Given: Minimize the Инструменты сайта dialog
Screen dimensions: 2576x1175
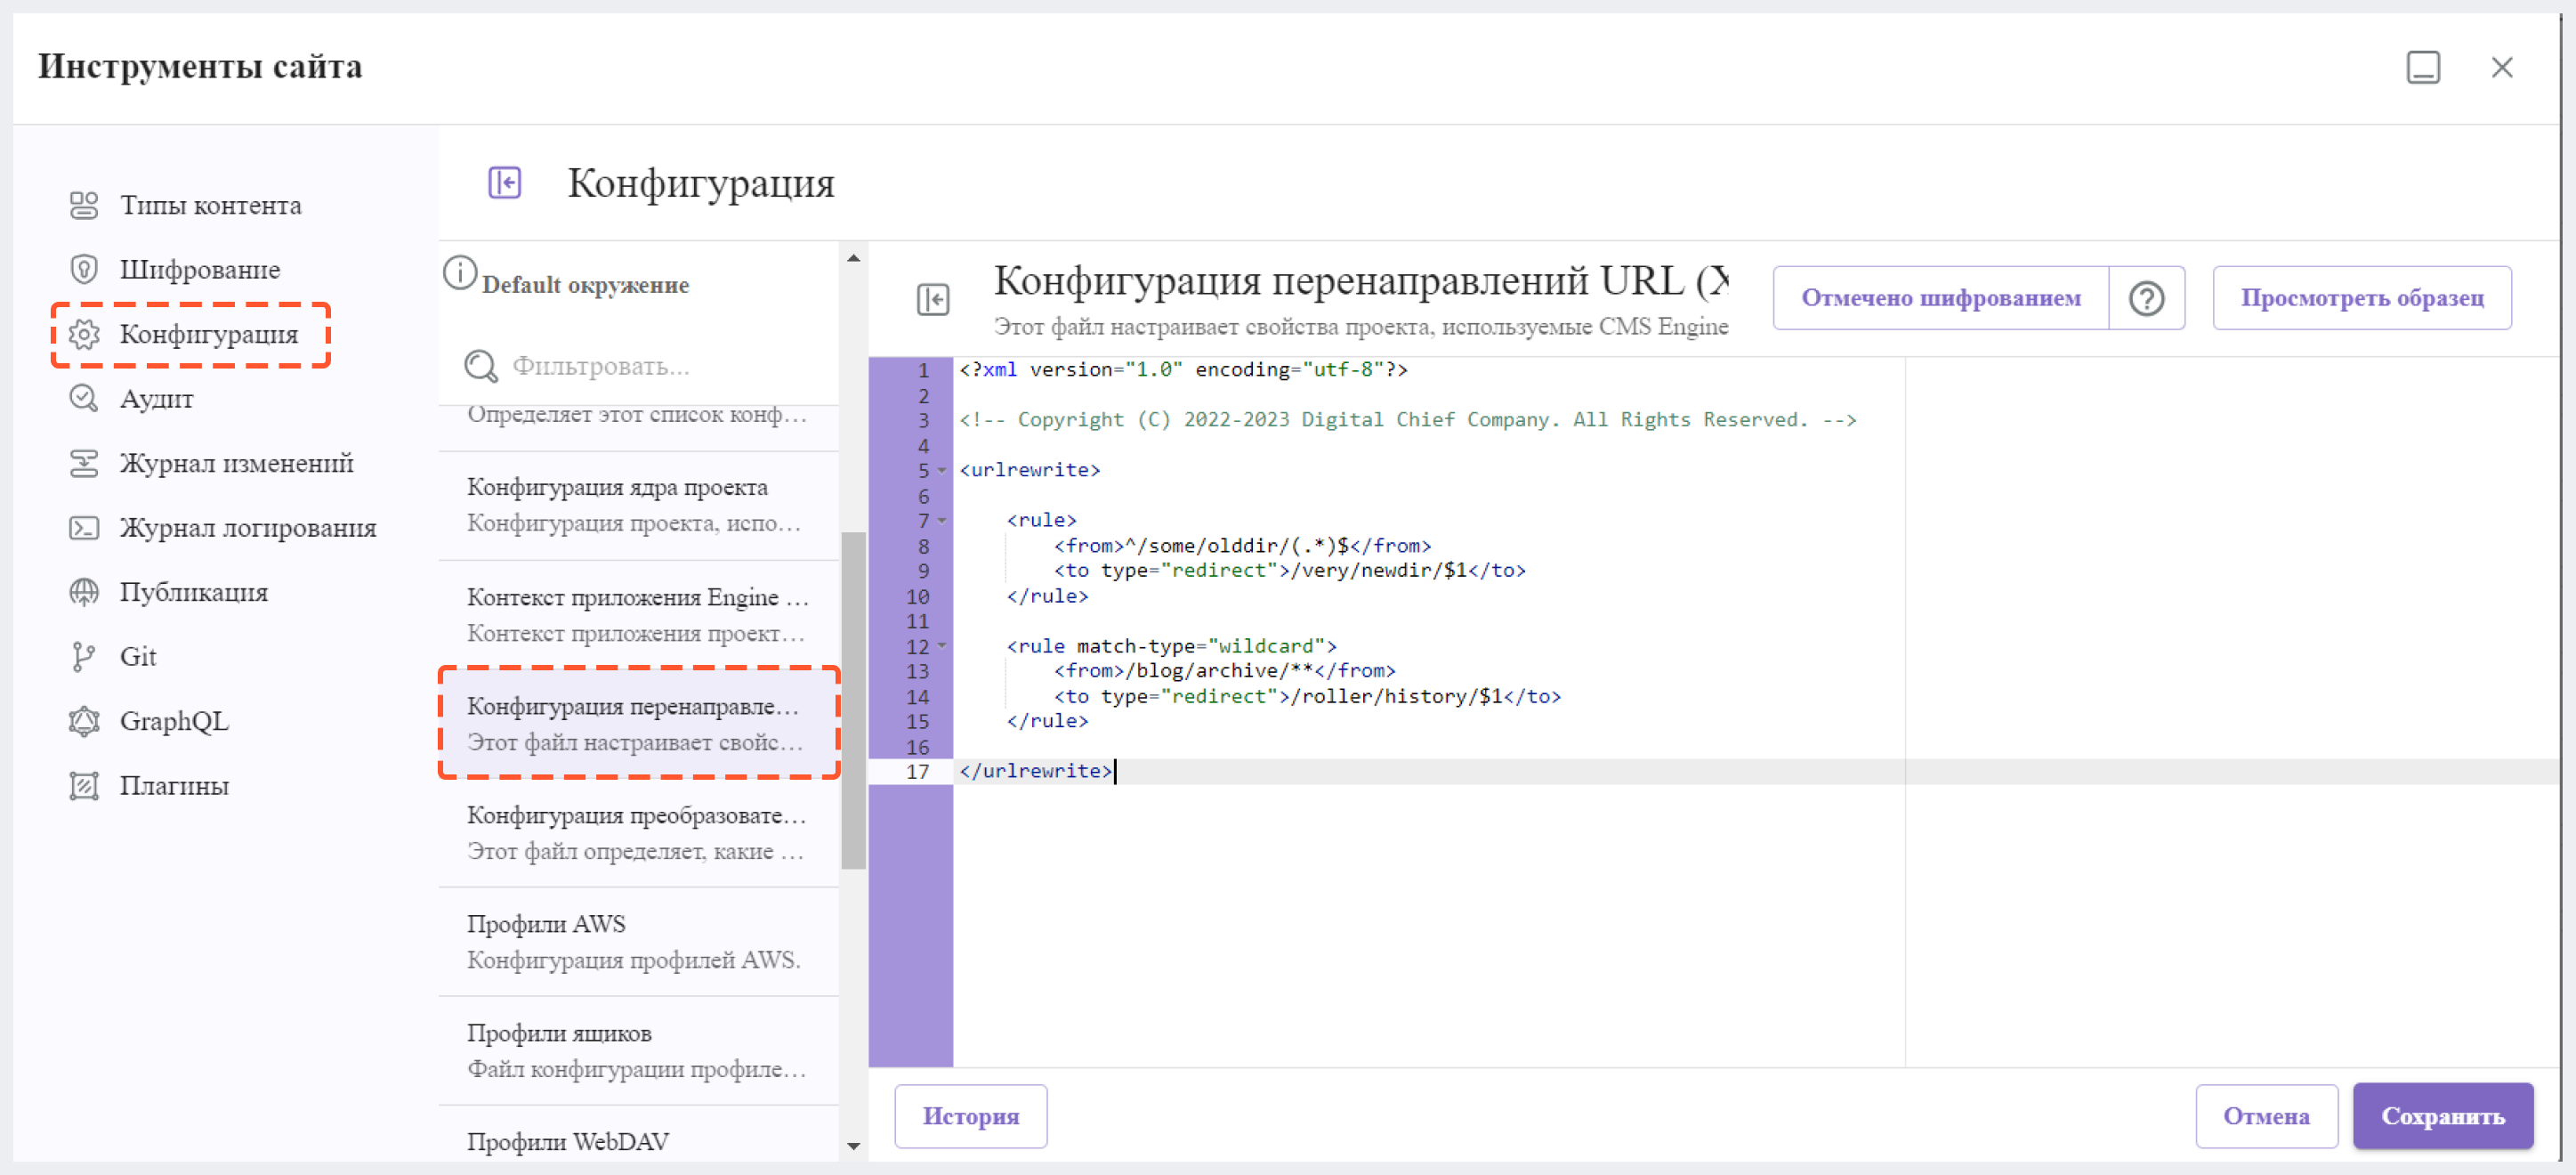Looking at the screenshot, I should [x=2422, y=67].
